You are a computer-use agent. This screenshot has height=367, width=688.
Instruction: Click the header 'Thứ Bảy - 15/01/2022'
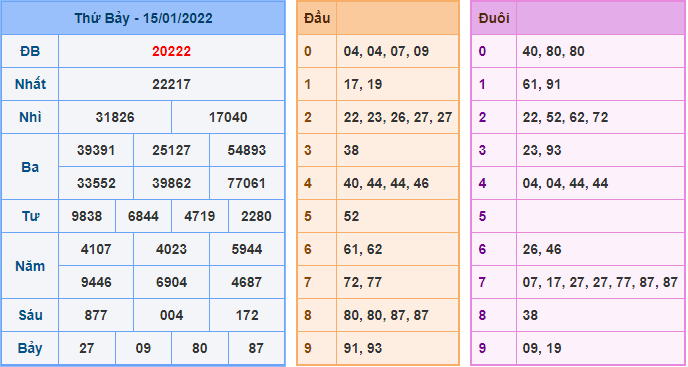point(143,18)
